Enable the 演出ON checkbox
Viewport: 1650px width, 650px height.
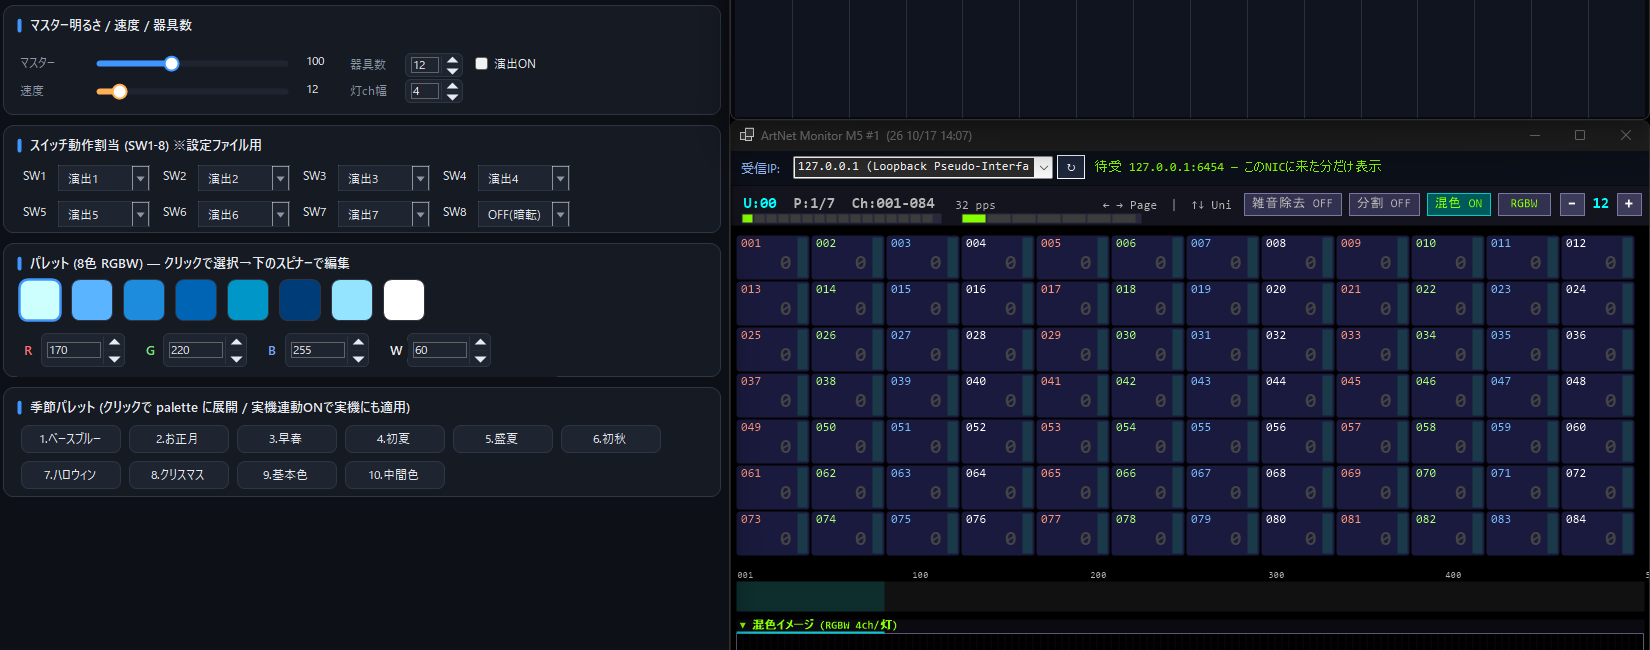(481, 63)
